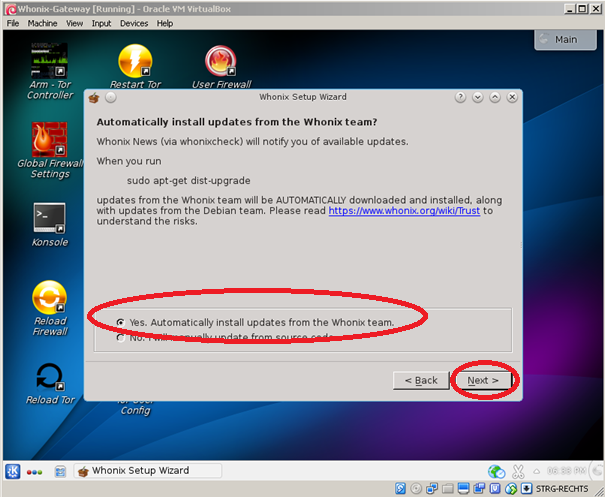
Task: Click the wizard help question mark button
Action: click(460, 97)
